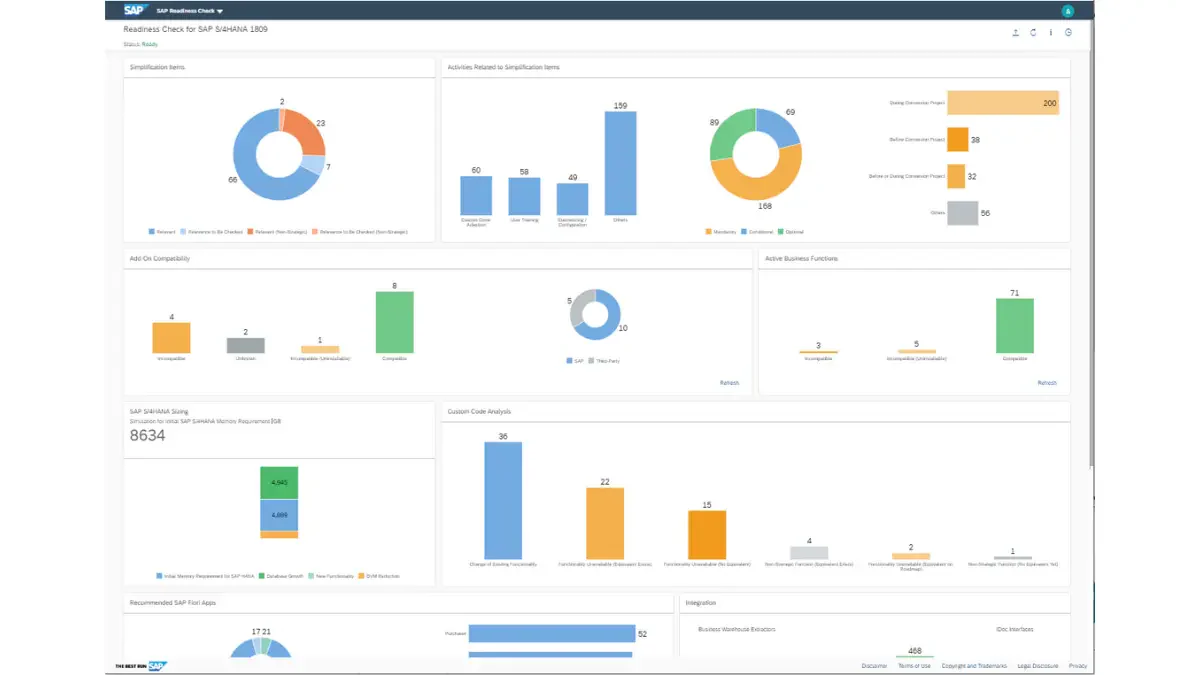This screenshot has width=1200, height=675.
Task: Click the SAP legend swatch under donut
Action: coord(569,360)
